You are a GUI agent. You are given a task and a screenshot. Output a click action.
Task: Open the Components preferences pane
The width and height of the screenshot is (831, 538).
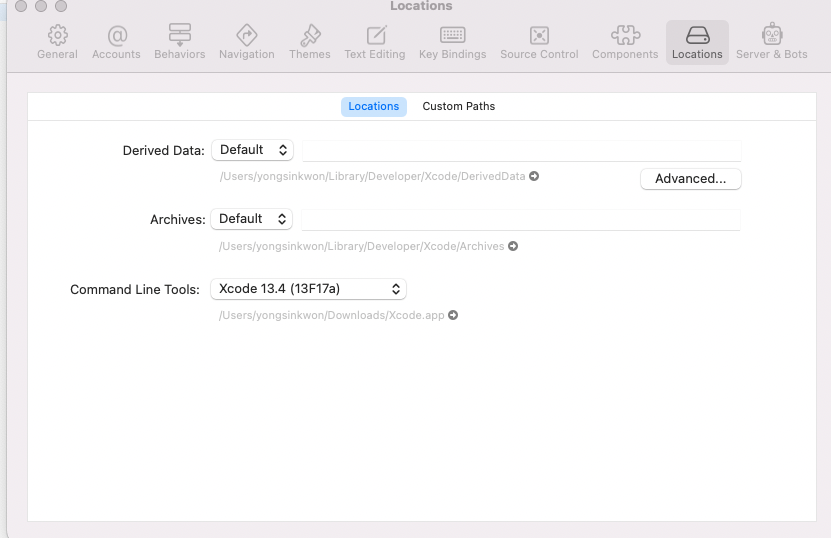(625, 42)
